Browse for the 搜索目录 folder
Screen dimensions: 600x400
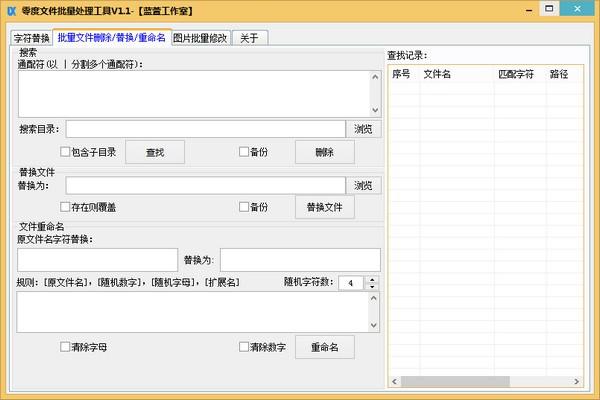click(363, 129)
